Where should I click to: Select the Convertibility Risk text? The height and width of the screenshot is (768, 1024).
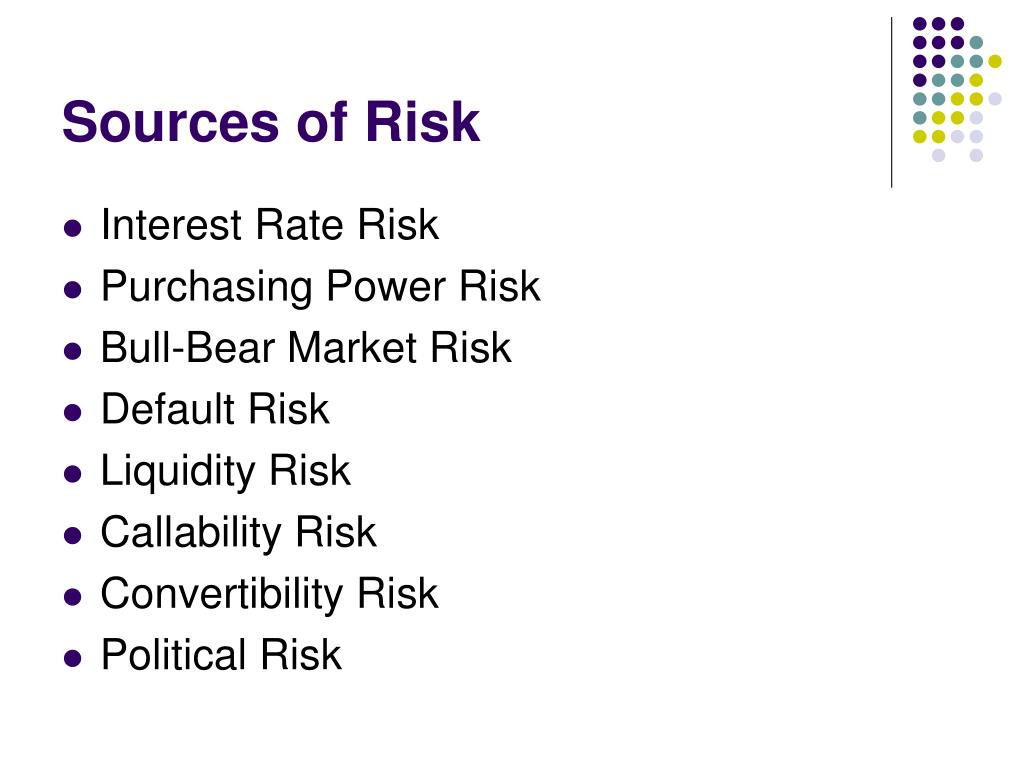269,594
